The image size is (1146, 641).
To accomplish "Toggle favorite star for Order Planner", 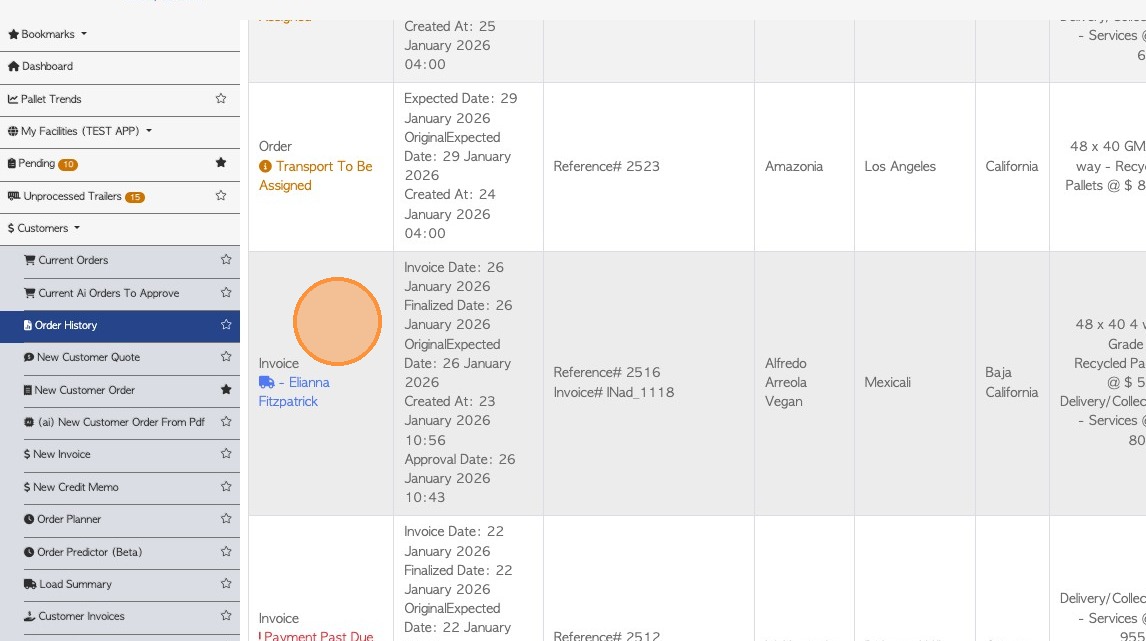I will coord(226,519).
